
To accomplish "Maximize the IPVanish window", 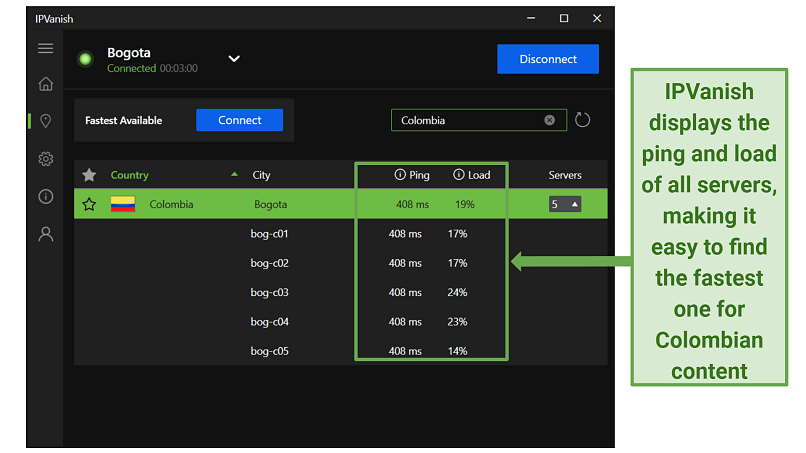I will tap(564, 18).
